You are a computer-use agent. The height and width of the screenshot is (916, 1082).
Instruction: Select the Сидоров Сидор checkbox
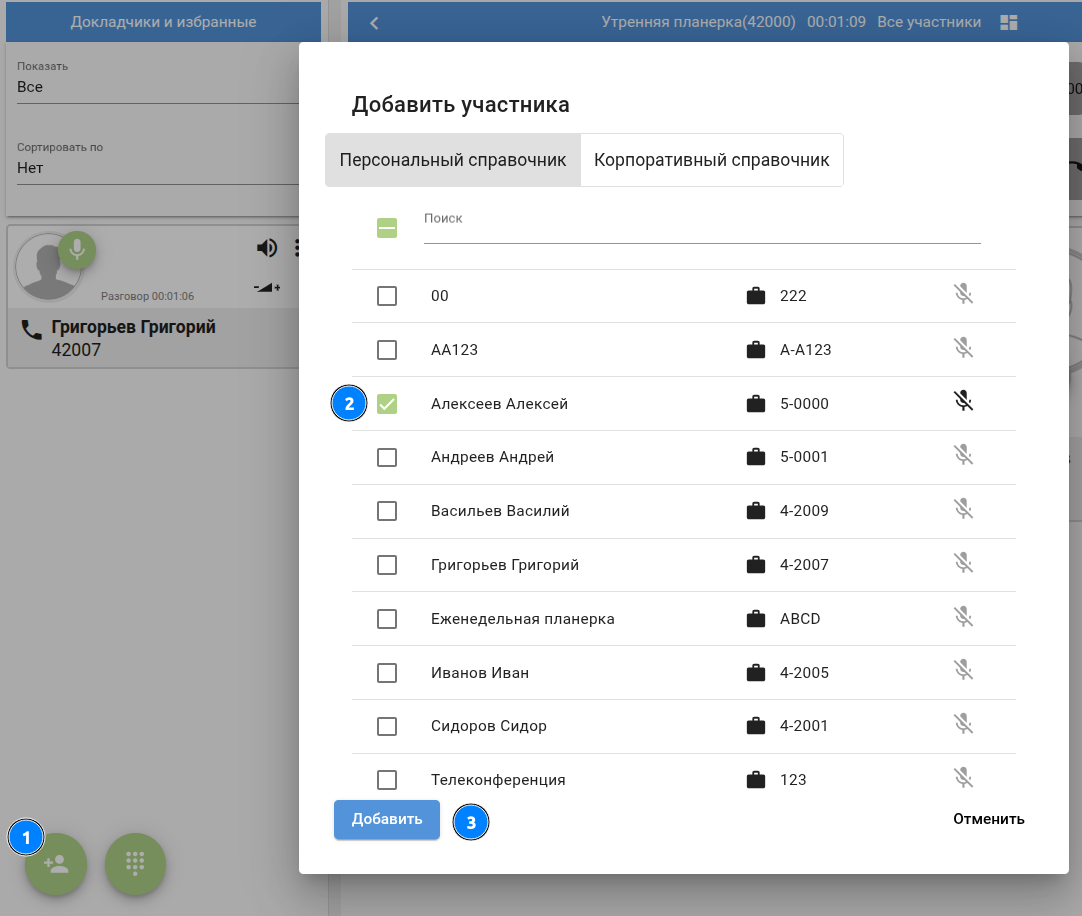pyautogui.click(x=387, y=726)
